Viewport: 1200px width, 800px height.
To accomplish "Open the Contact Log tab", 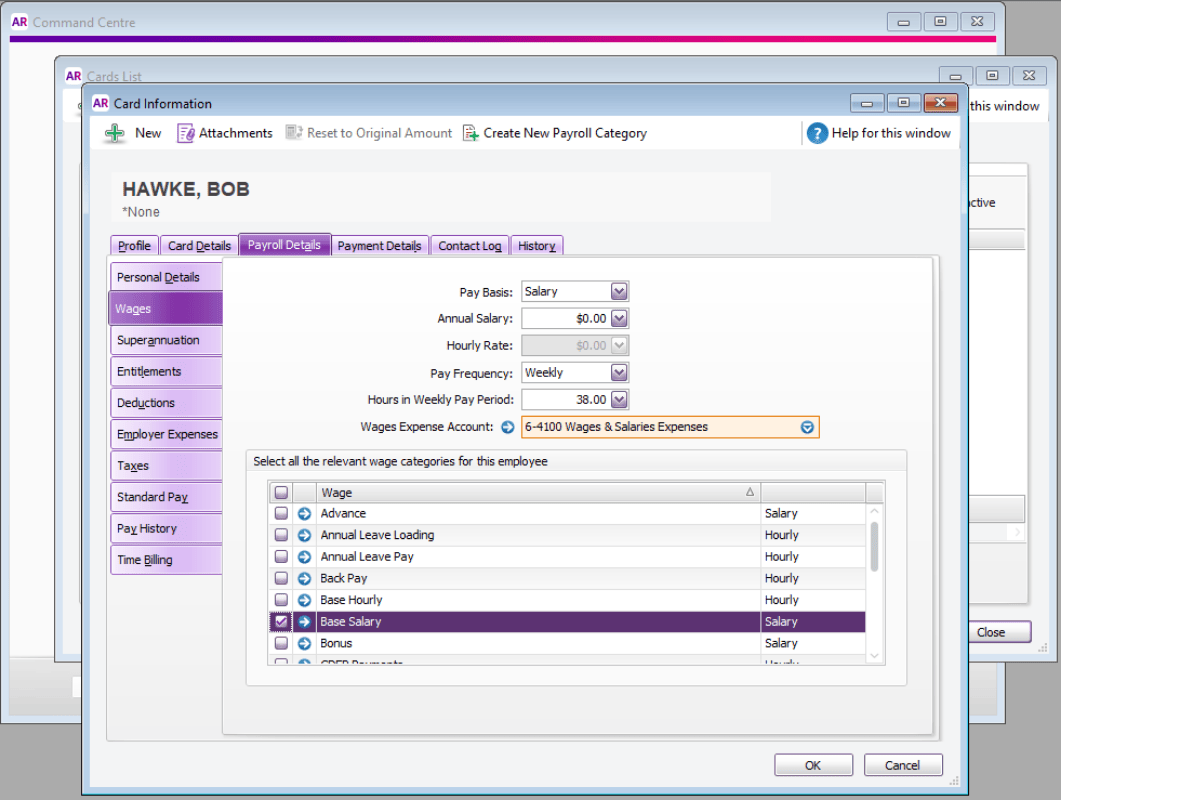I will click(469, 245).
